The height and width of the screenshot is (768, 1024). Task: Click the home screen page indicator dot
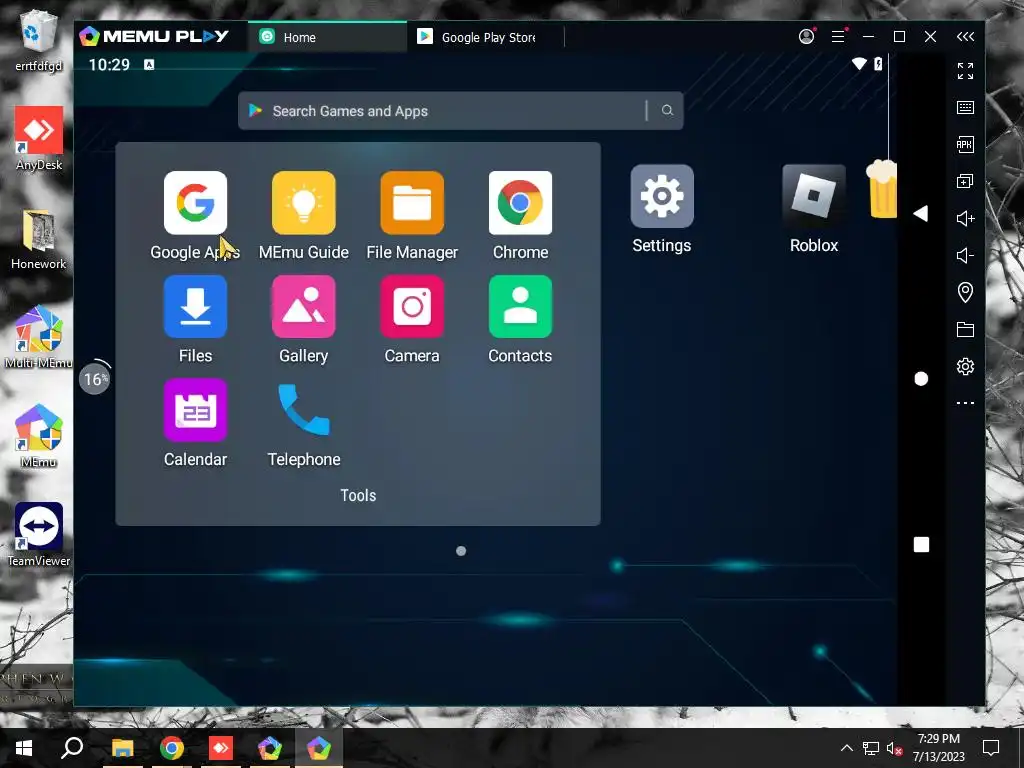click(x=461, y=551)
